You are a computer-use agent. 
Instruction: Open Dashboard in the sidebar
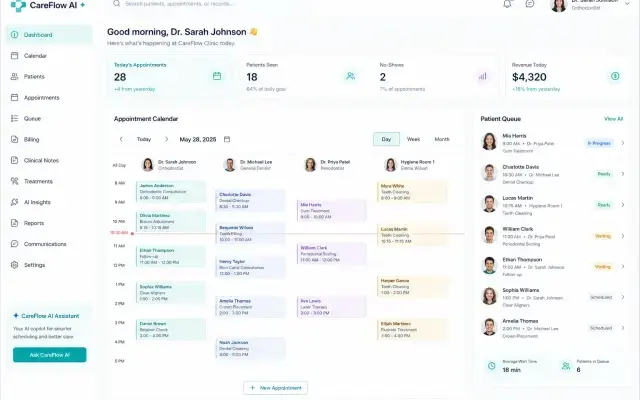49,35
